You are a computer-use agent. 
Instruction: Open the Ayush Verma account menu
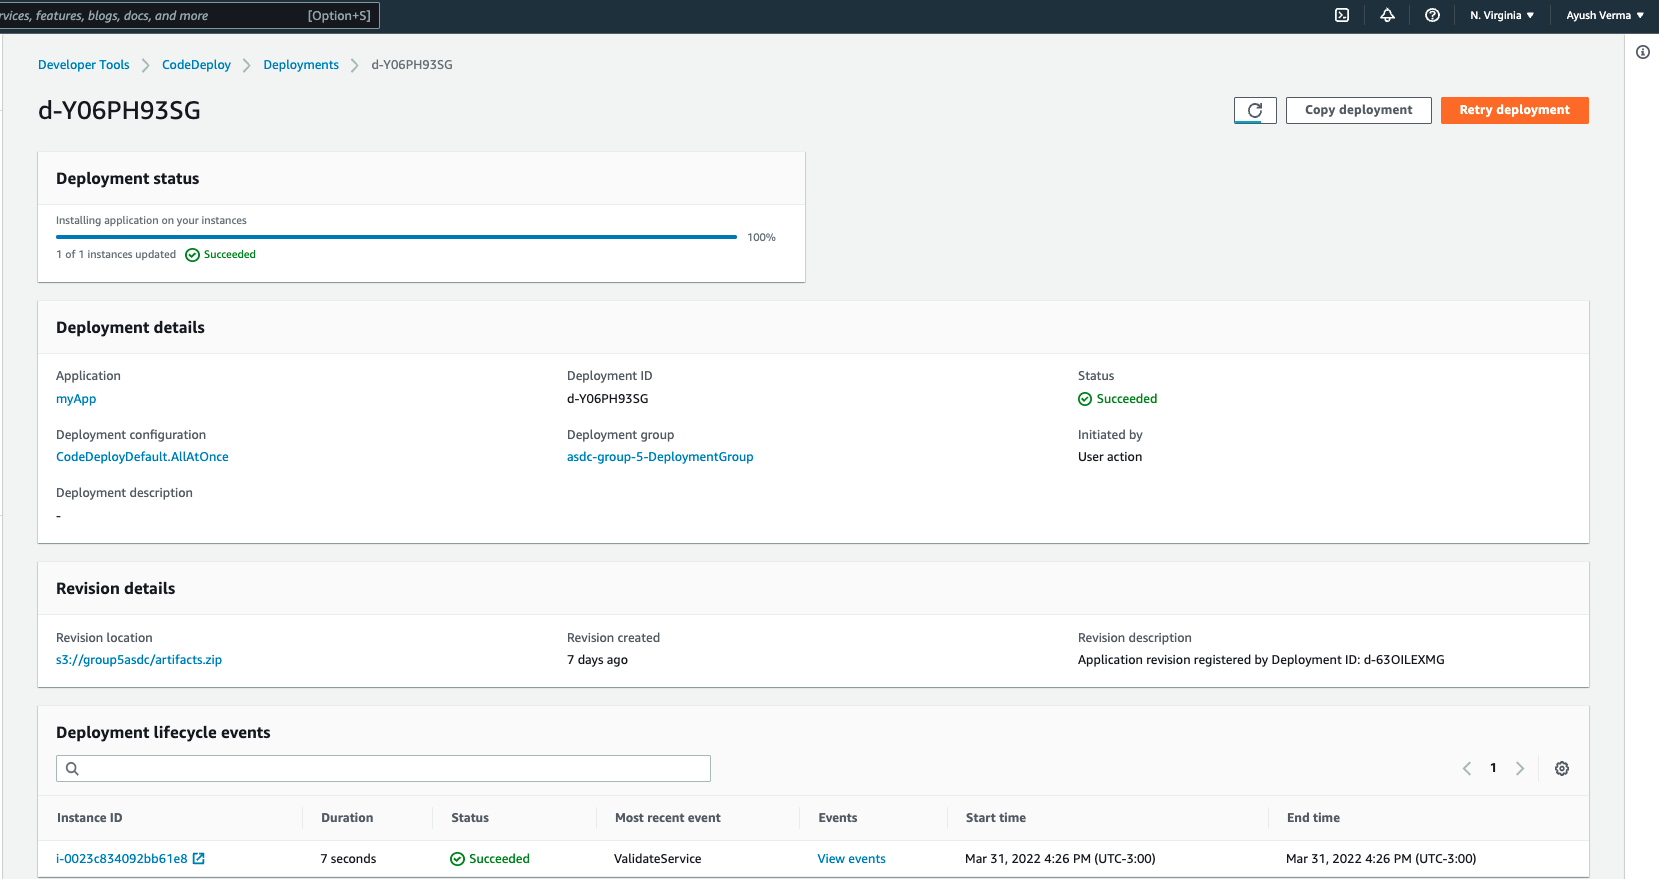(1605, 15)
